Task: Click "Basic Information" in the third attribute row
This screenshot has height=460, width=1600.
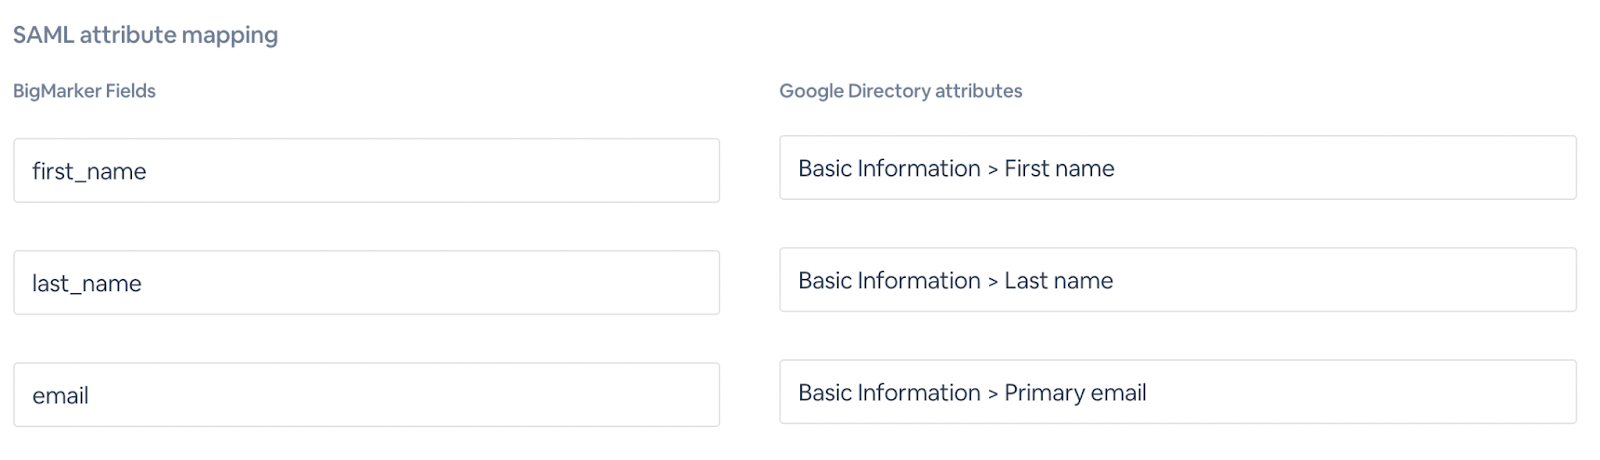Action: pyautogui.click(x=889, y=392)
